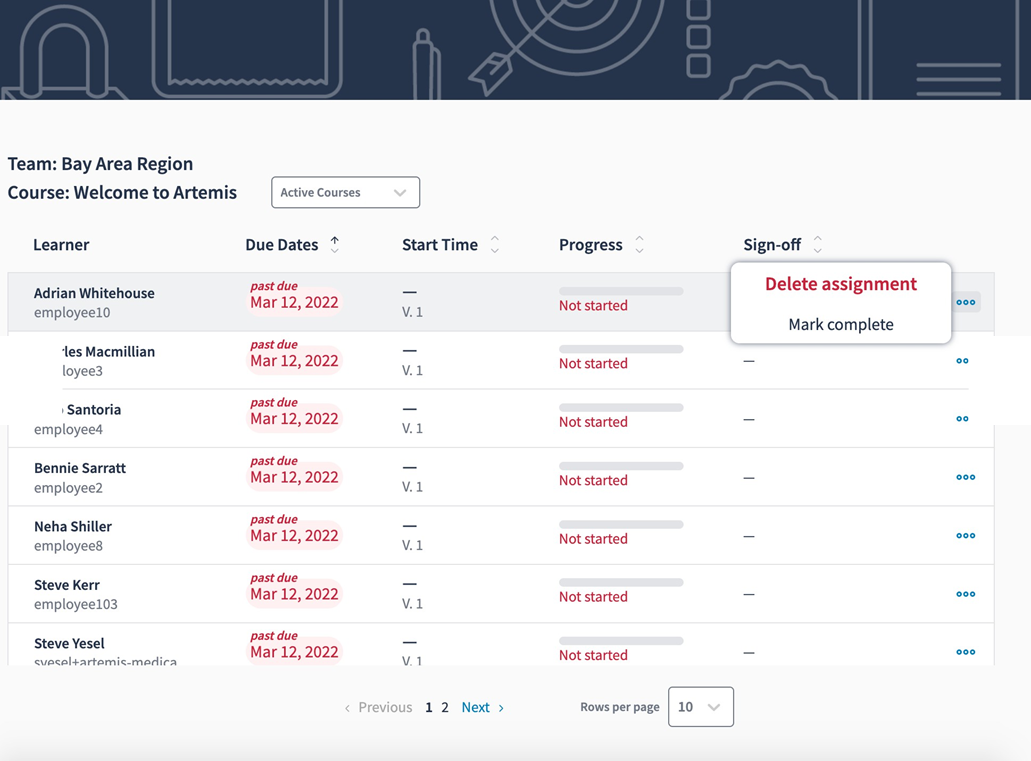Expand the Rows per page dropdown
Image resolution: width=1031 pixels, height=761 pixels.
click(x=700, y=707)
